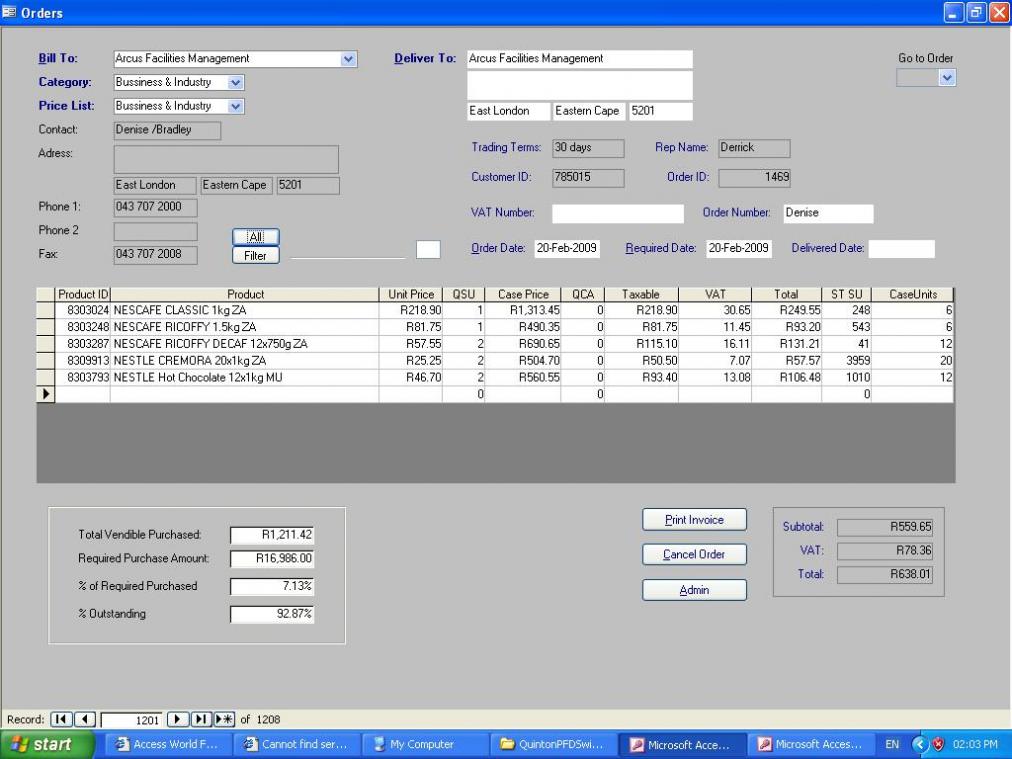Image resolution: width=1012 pixels, height=759 pixels.
Task: Open the Bill To dropdown
Action: [349, 59]
